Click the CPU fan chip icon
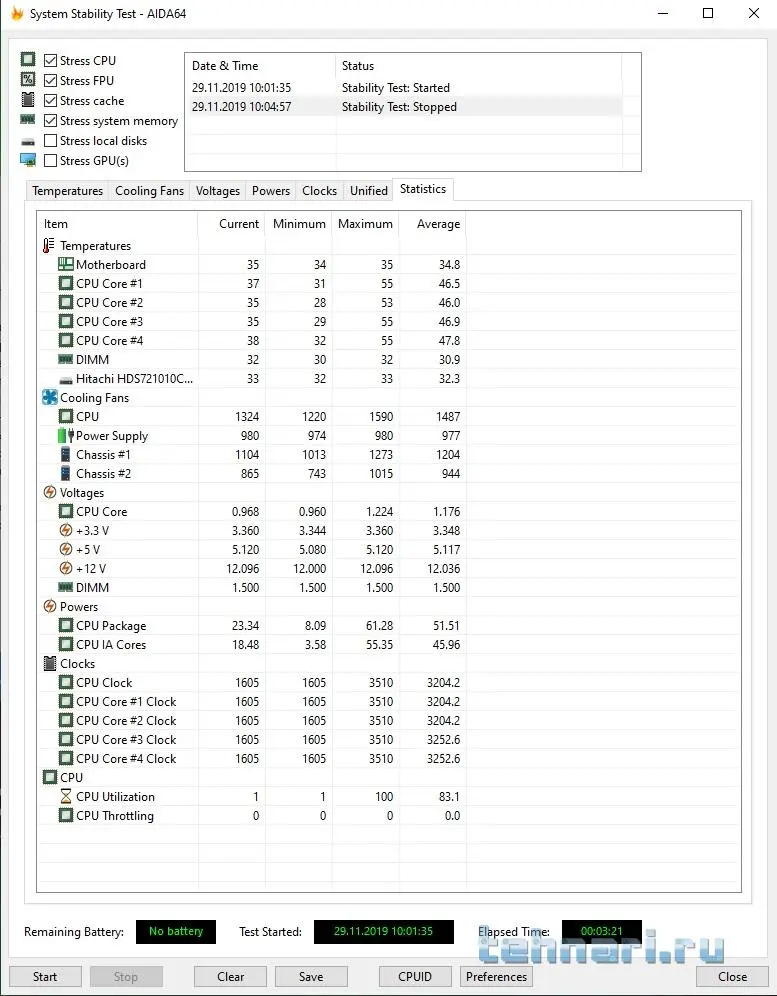This screenshot has width=777, height=996. click(65, 417)
